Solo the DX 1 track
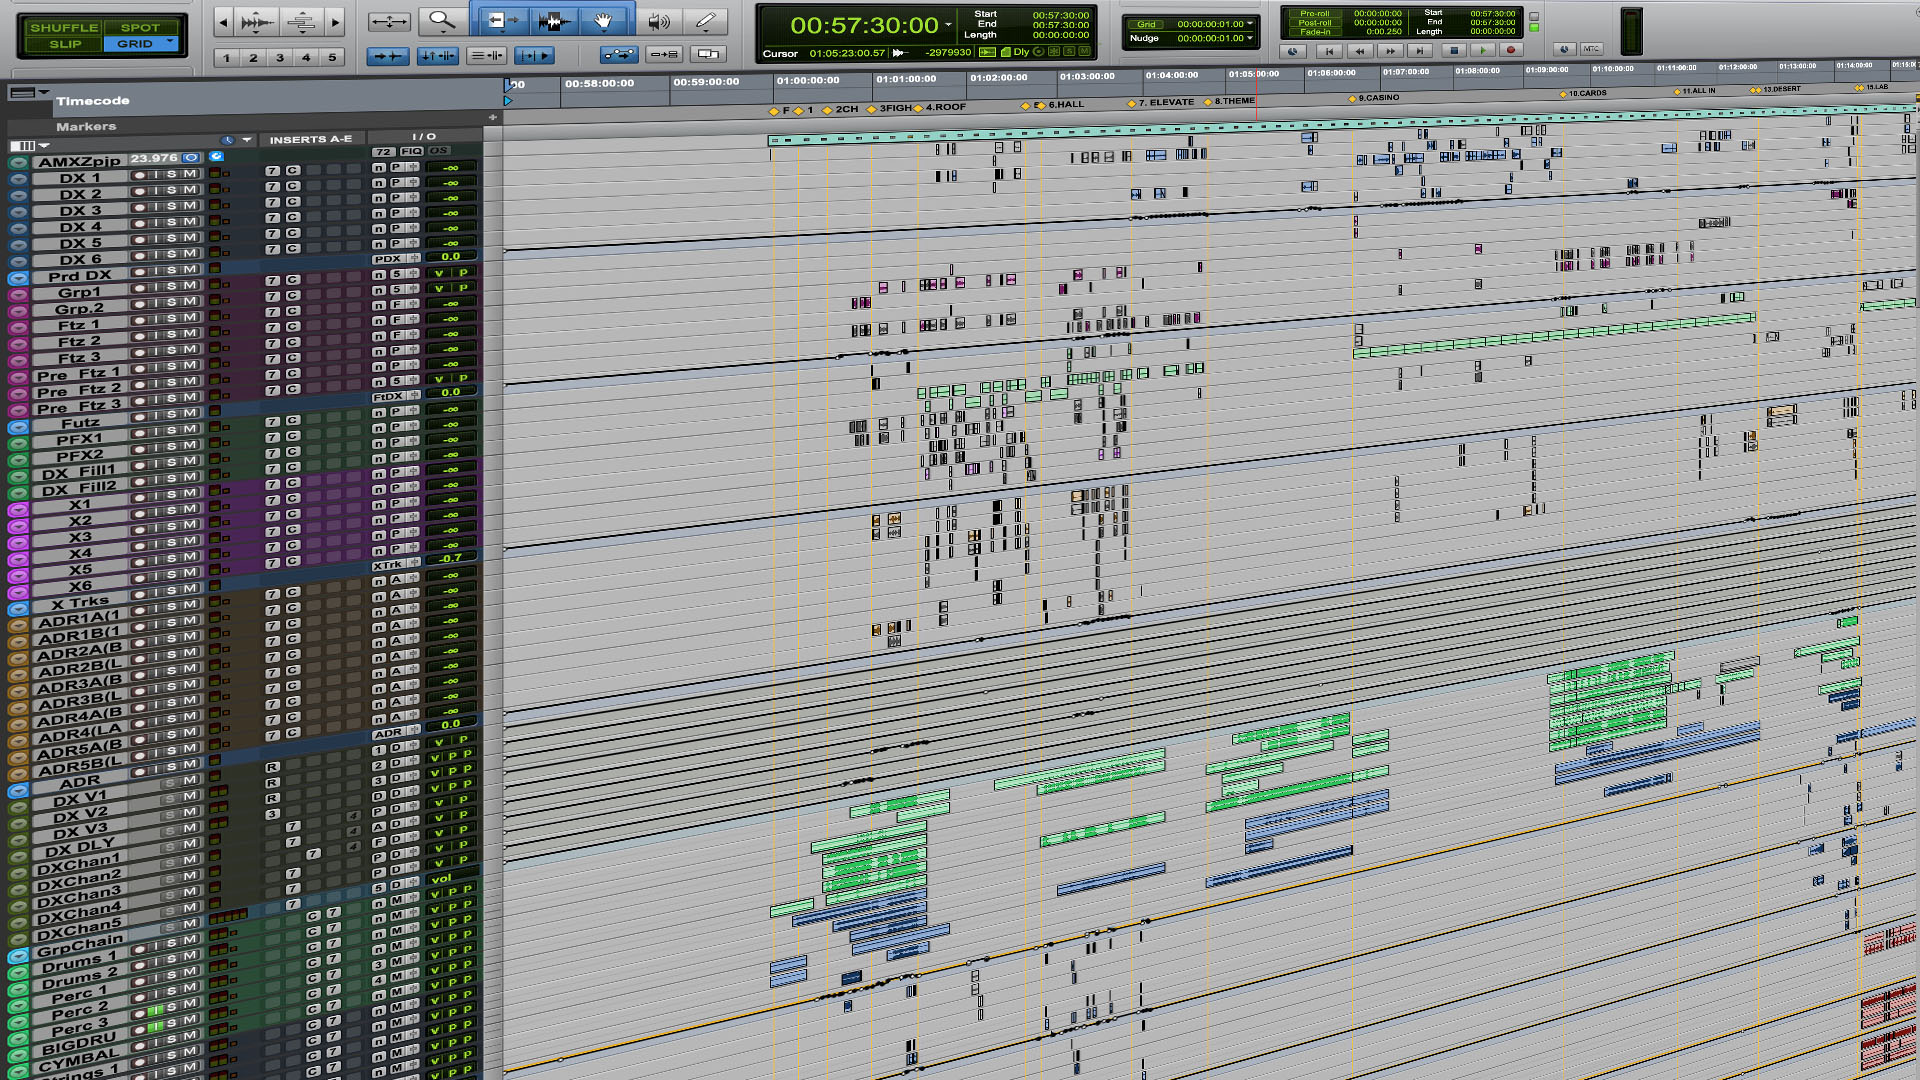This screenshot has height=1080, width=1920. [x=172, y=175]
